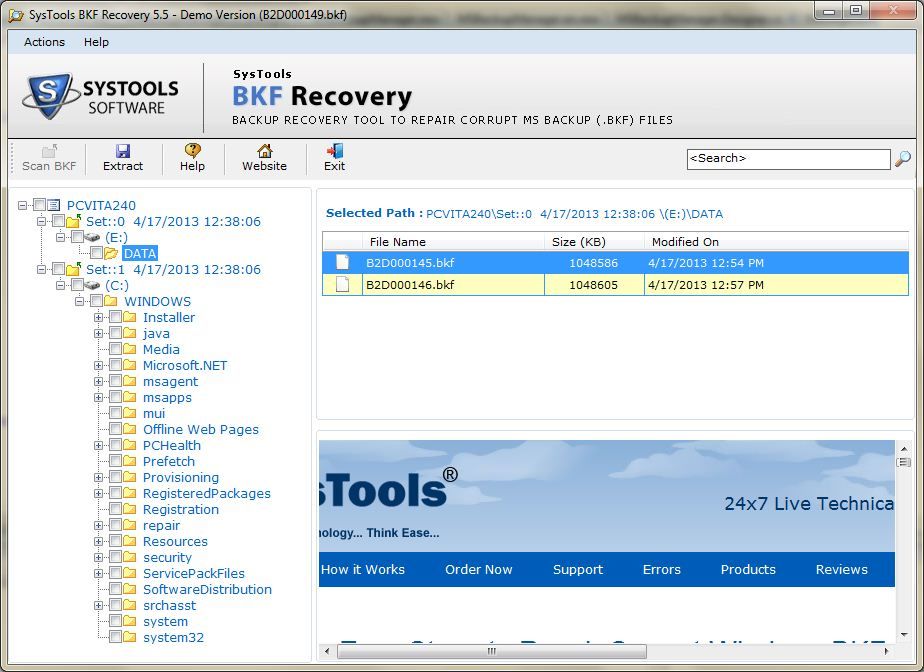Check the DATA folder checkbox
This screenshot has width=924, height=672.
coord(96,254)
